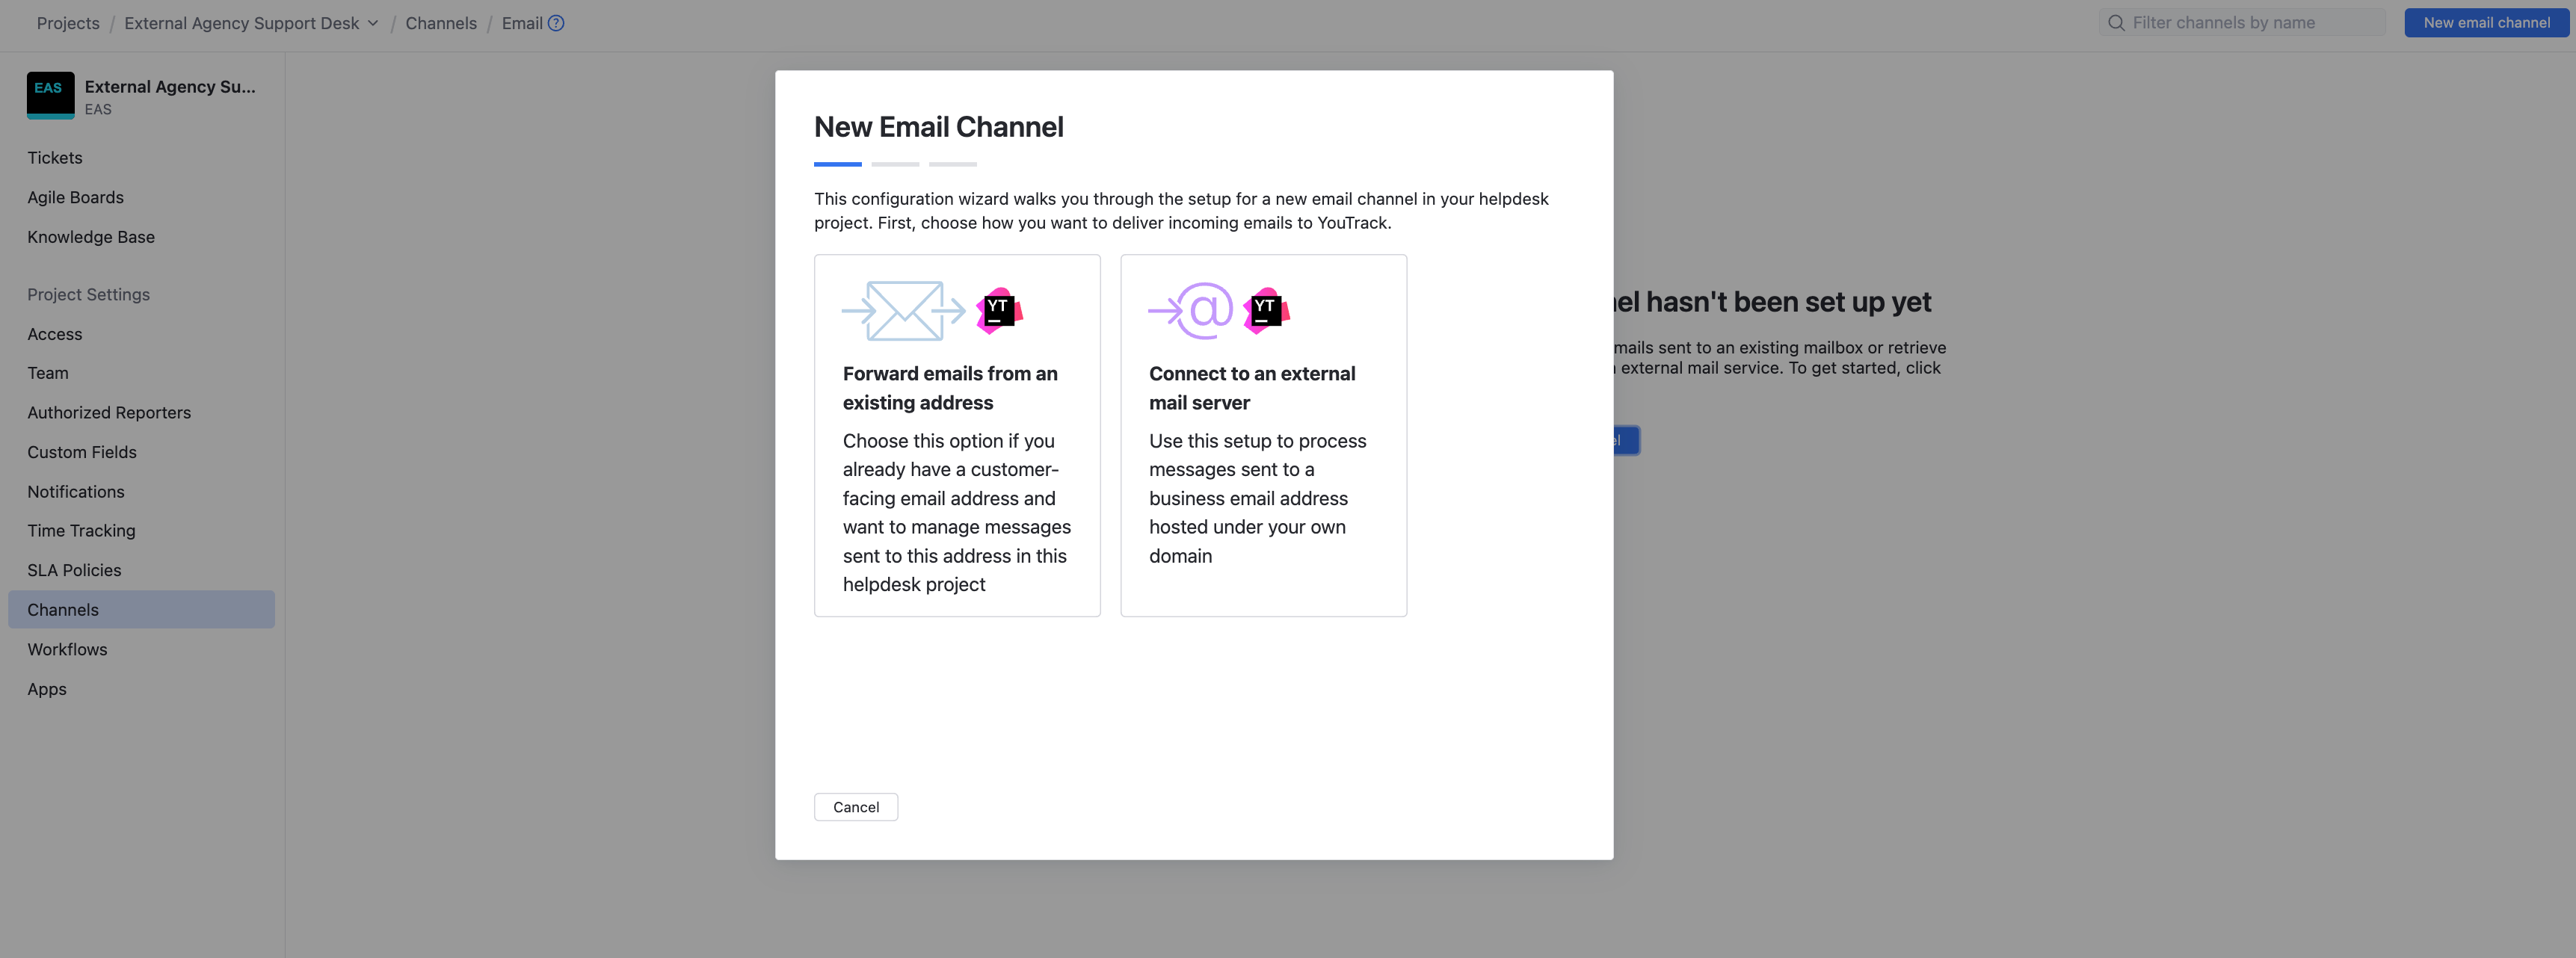Click Cancel to close the wizard

tap(855, 807)
